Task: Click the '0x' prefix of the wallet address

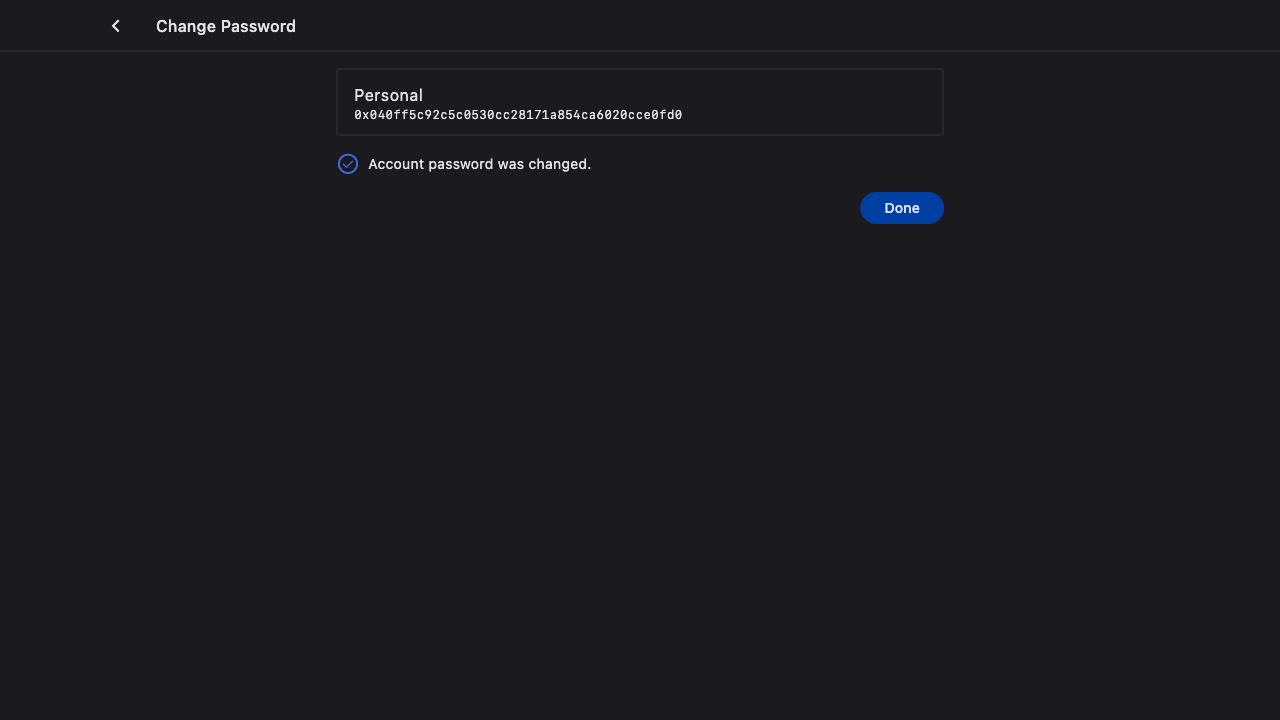Action: (361, 115)
